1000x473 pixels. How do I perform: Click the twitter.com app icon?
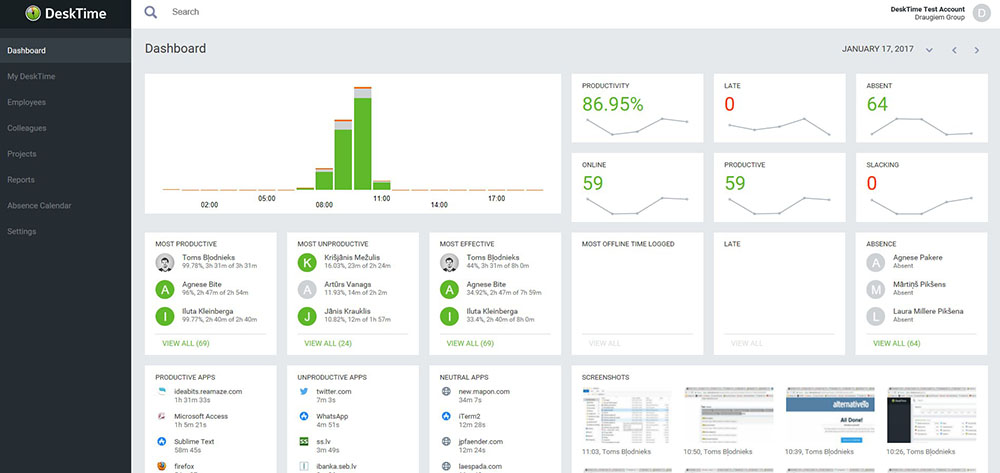click(304, 391)
